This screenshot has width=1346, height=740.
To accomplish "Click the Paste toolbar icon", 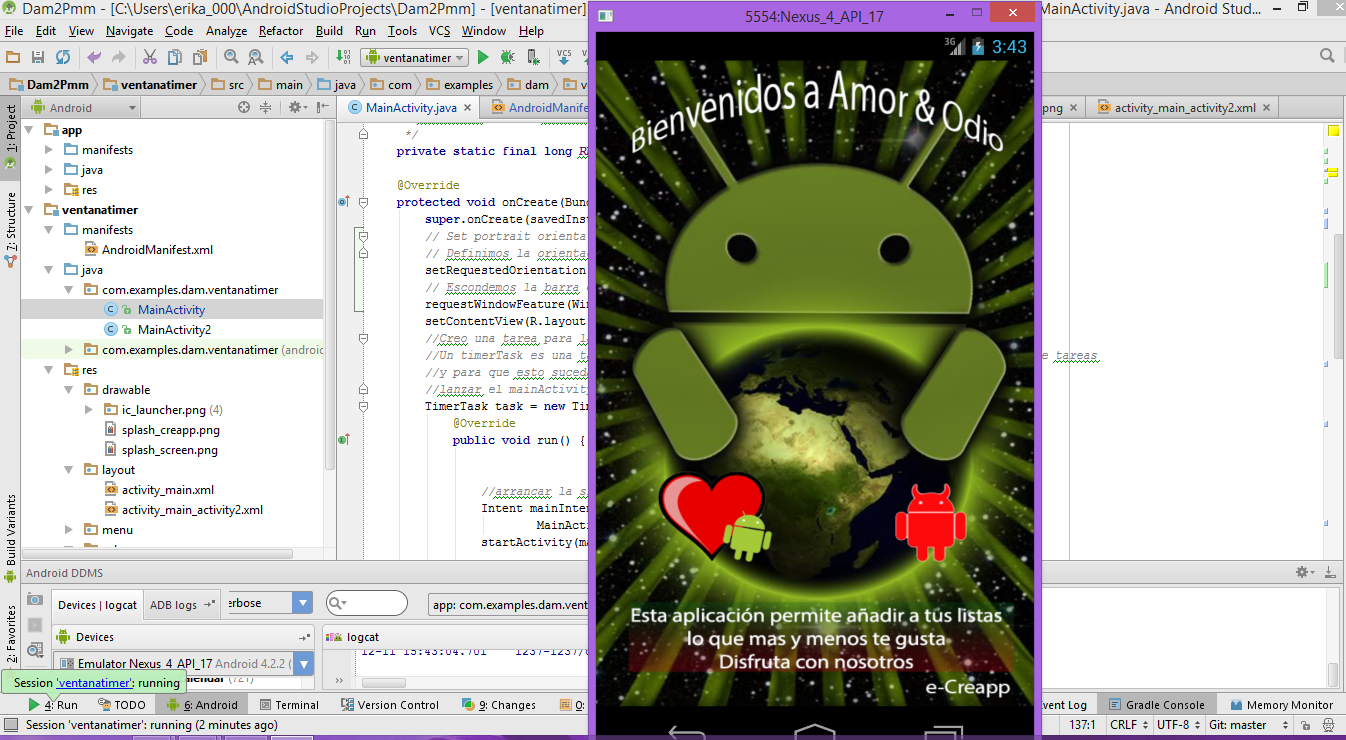I will tap(199, 58).
